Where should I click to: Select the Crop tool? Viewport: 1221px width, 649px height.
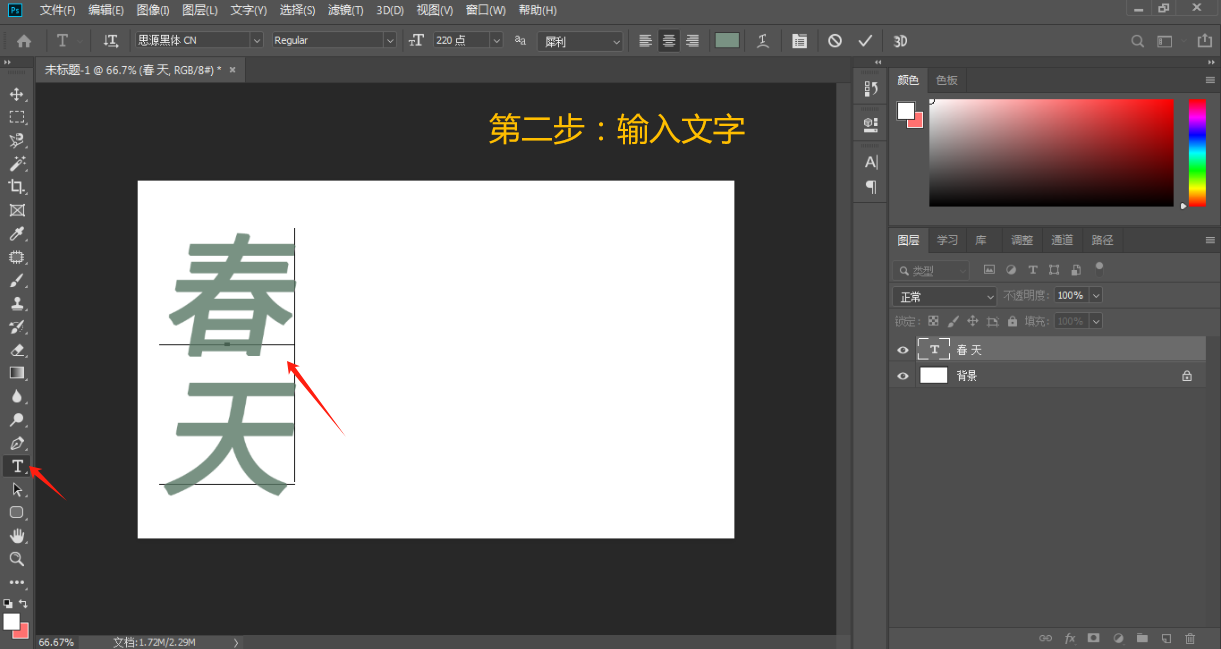click(x=17, y=187)
